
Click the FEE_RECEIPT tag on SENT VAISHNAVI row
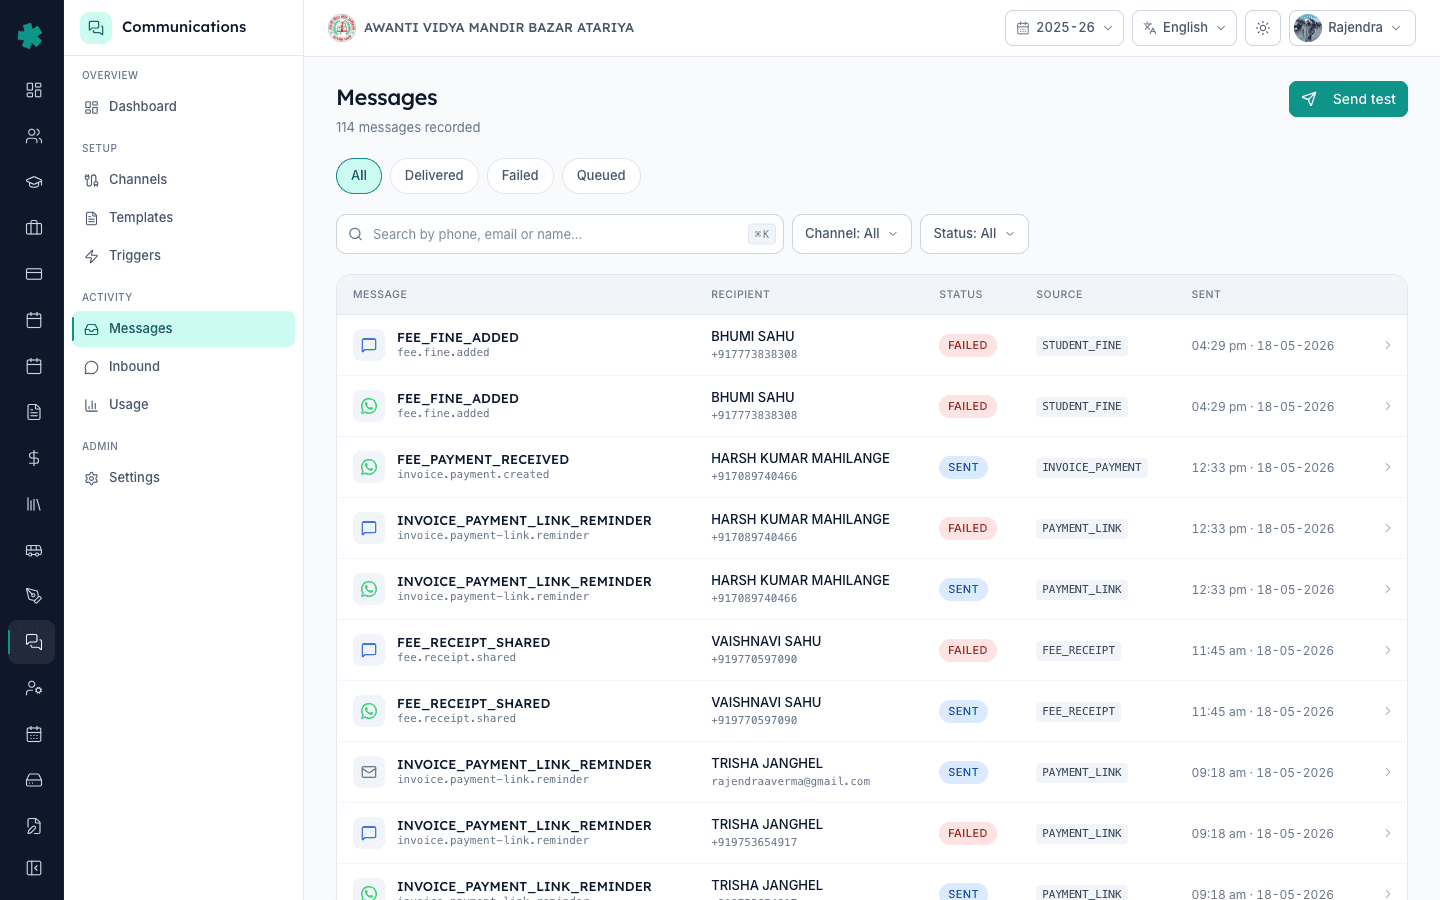pos(1078,711)
